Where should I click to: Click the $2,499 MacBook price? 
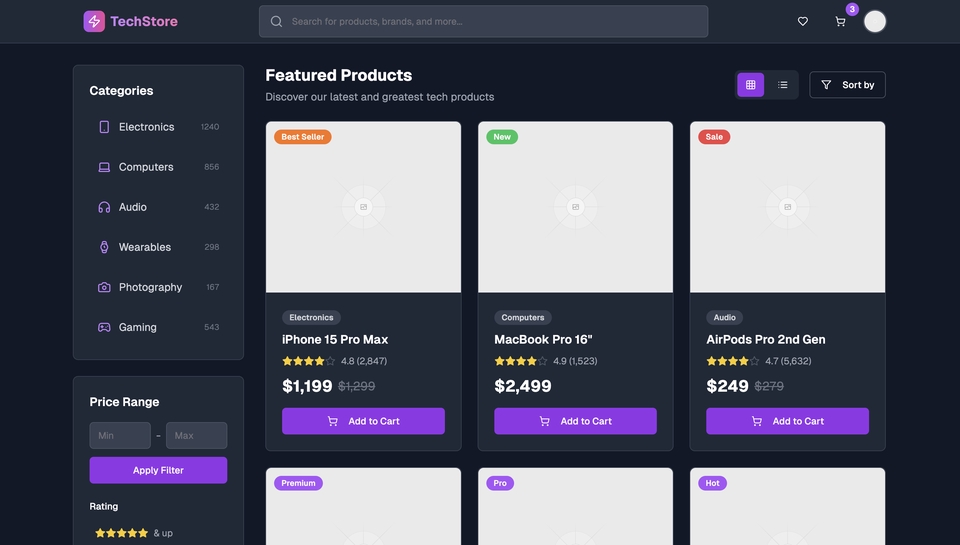(523, 386)
